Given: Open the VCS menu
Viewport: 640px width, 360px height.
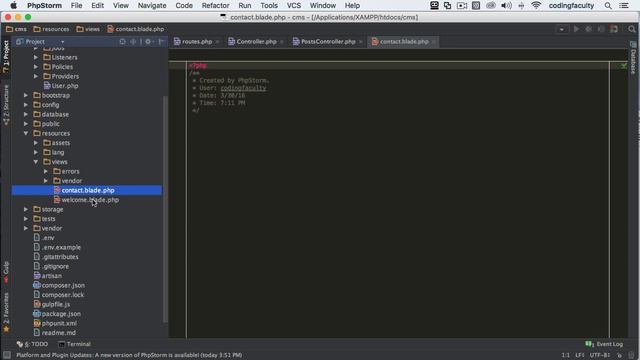Looking at the screenshot, I should [294, 6].
